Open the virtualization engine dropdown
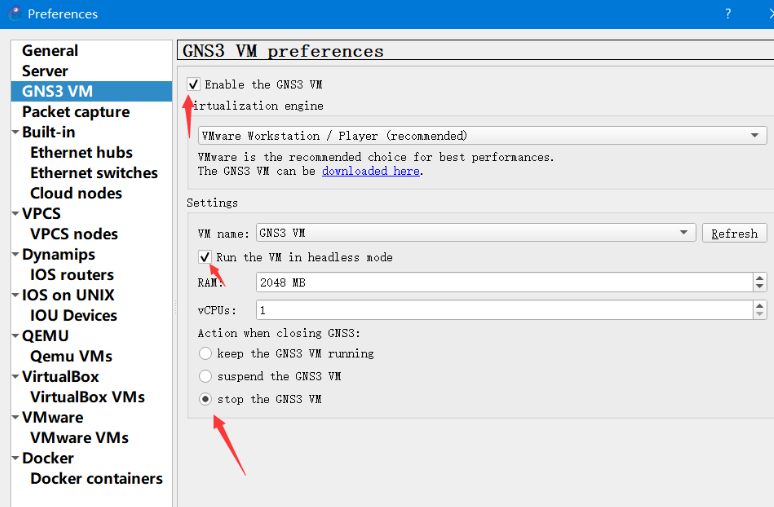 pyautogui.click(x=482, y=135)
